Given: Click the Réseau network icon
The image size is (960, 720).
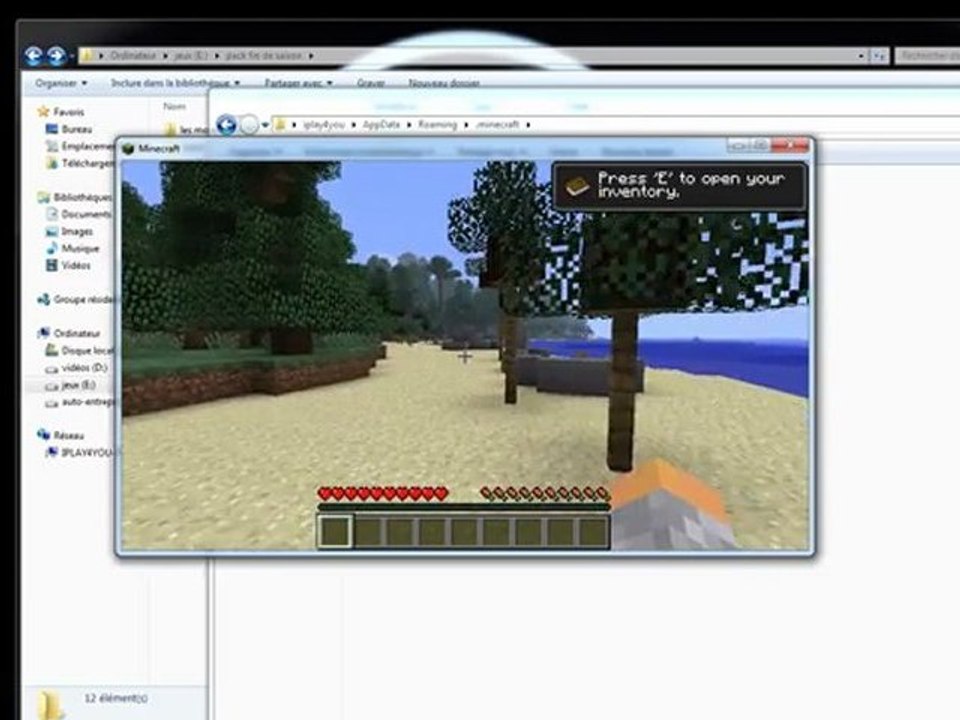Looking at the screenshot, I should [x=43, y=435].
